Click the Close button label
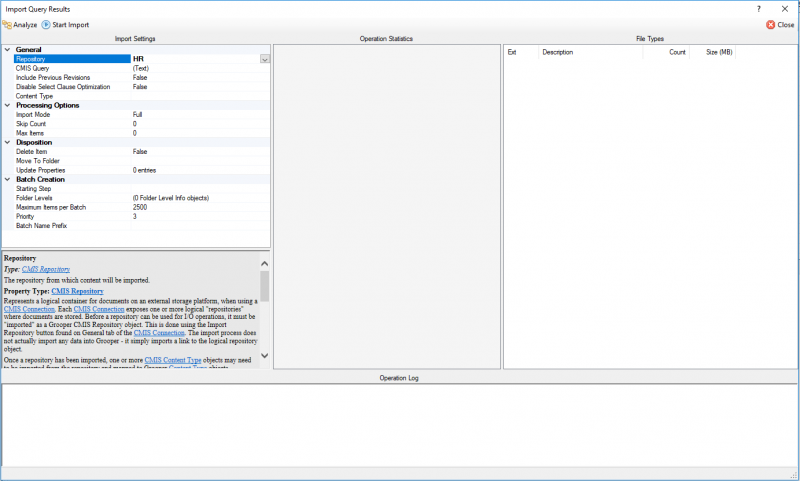The image size is (800, 481). [x=786, y=24]
